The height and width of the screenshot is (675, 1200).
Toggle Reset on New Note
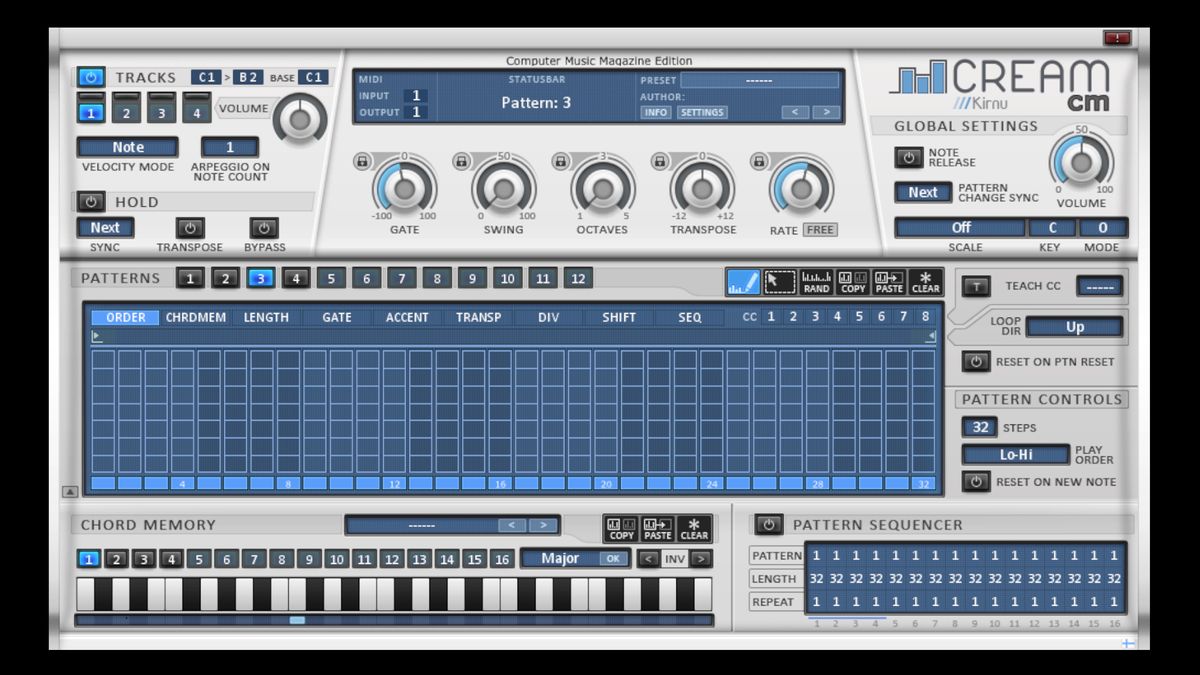(976, 481)
